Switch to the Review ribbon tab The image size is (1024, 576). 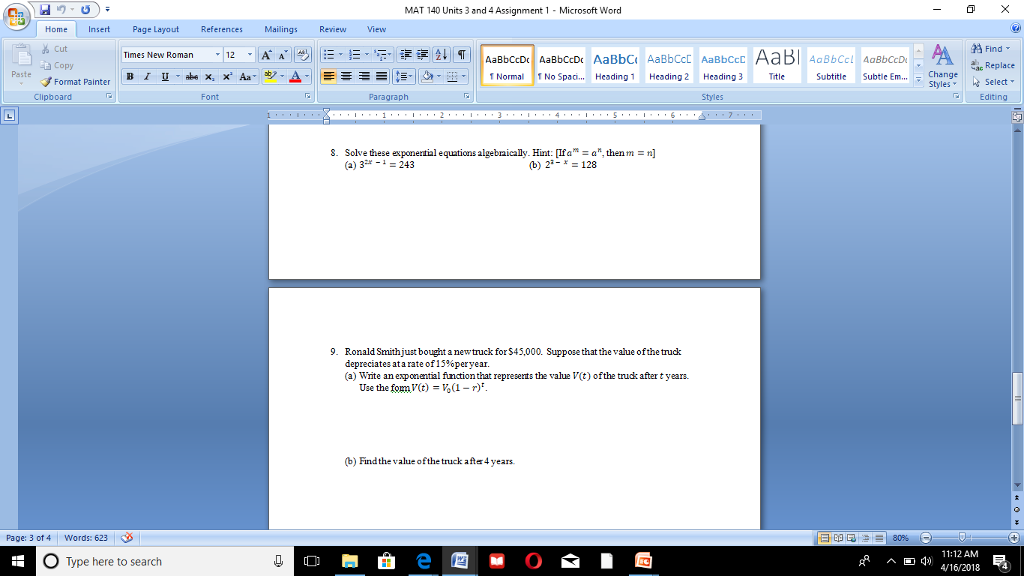click(332, 29)
